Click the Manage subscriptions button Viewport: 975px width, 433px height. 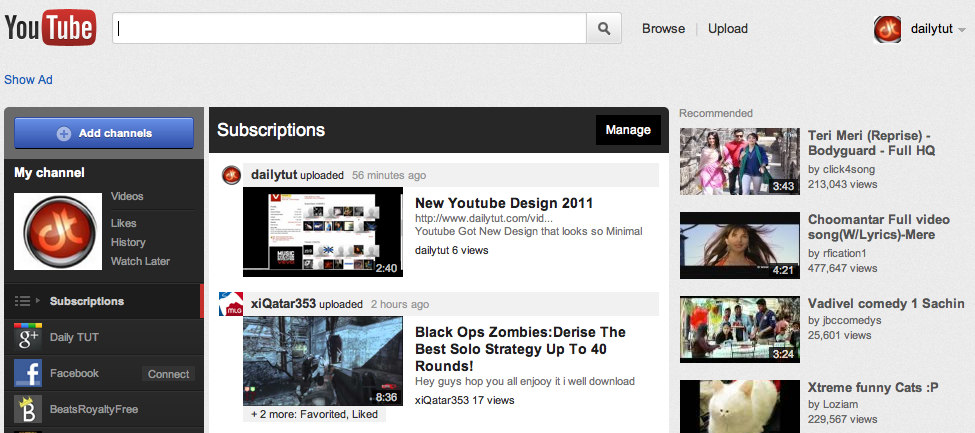(x=628, y=130)
